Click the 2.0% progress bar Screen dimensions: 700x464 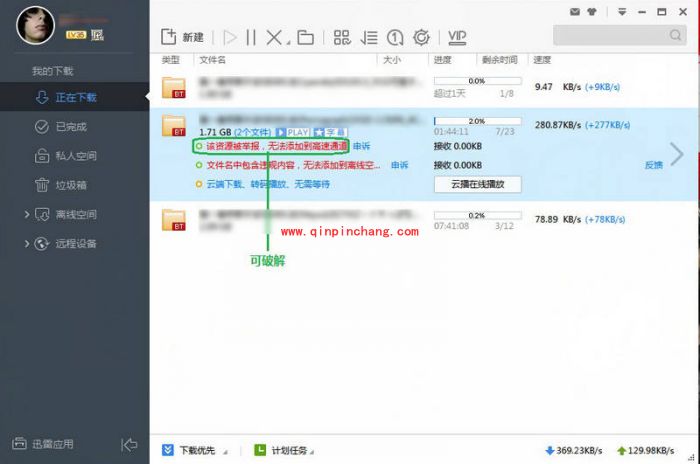click(477, 121)
